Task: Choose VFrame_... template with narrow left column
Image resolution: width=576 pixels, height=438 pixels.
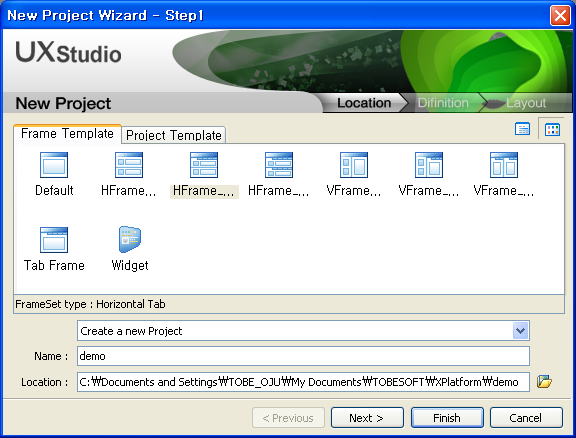Action: 429,174
